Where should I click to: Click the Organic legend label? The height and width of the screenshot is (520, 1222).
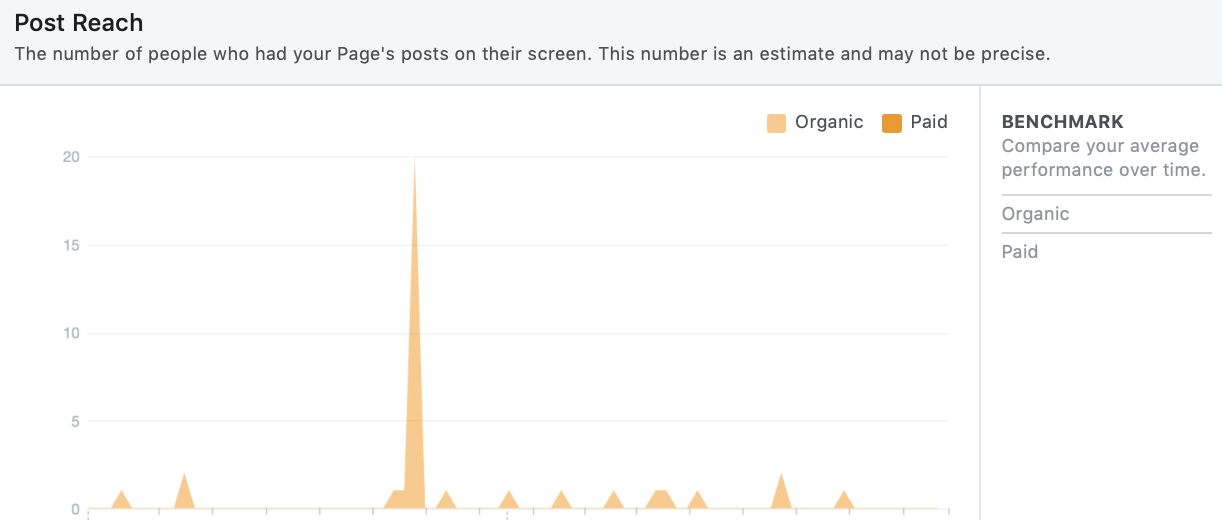tap(829, 122)
